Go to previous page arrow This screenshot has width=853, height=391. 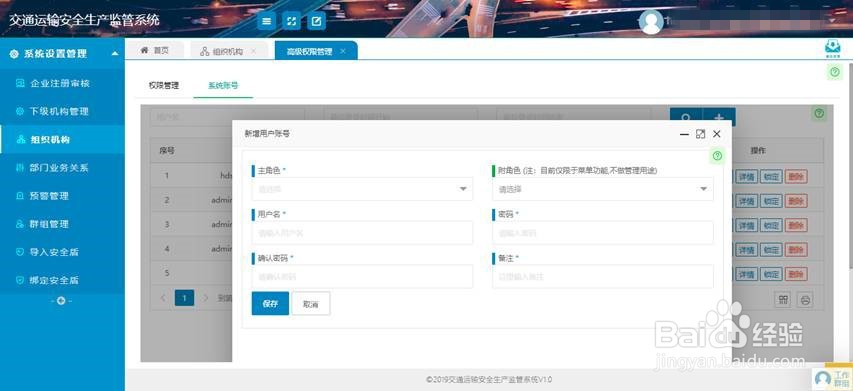(x=163, y=298)
